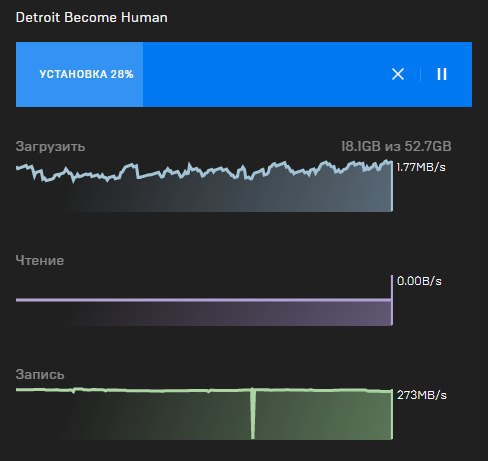Pause the installation
Screen dimensions: 488x461
coord(442,74)
